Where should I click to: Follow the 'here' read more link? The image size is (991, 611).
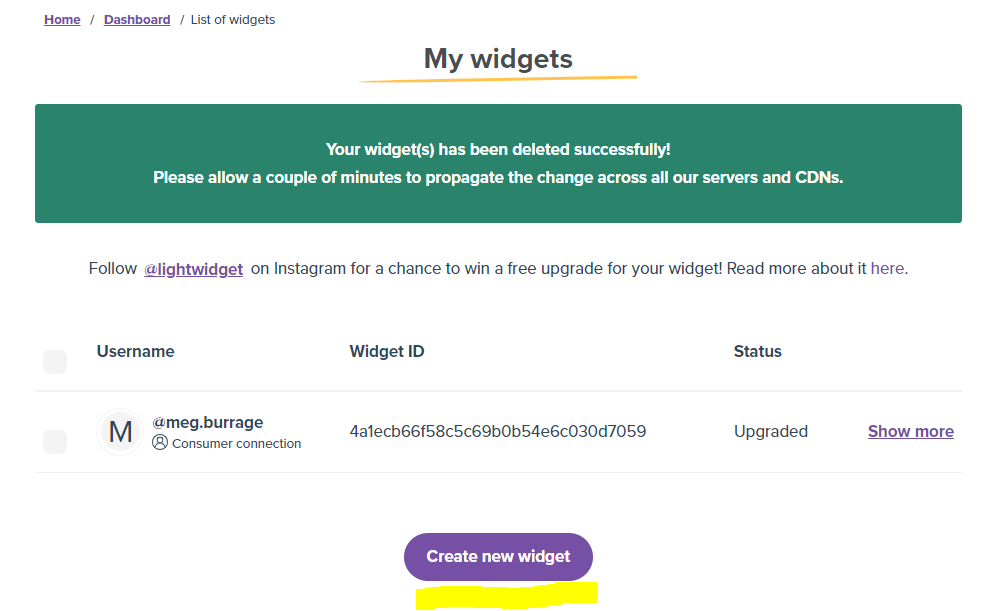click(x=887, y=269)
